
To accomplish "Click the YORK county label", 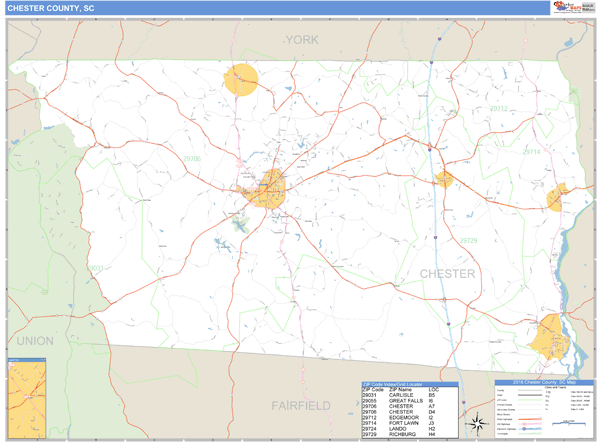I will point(300,39).
